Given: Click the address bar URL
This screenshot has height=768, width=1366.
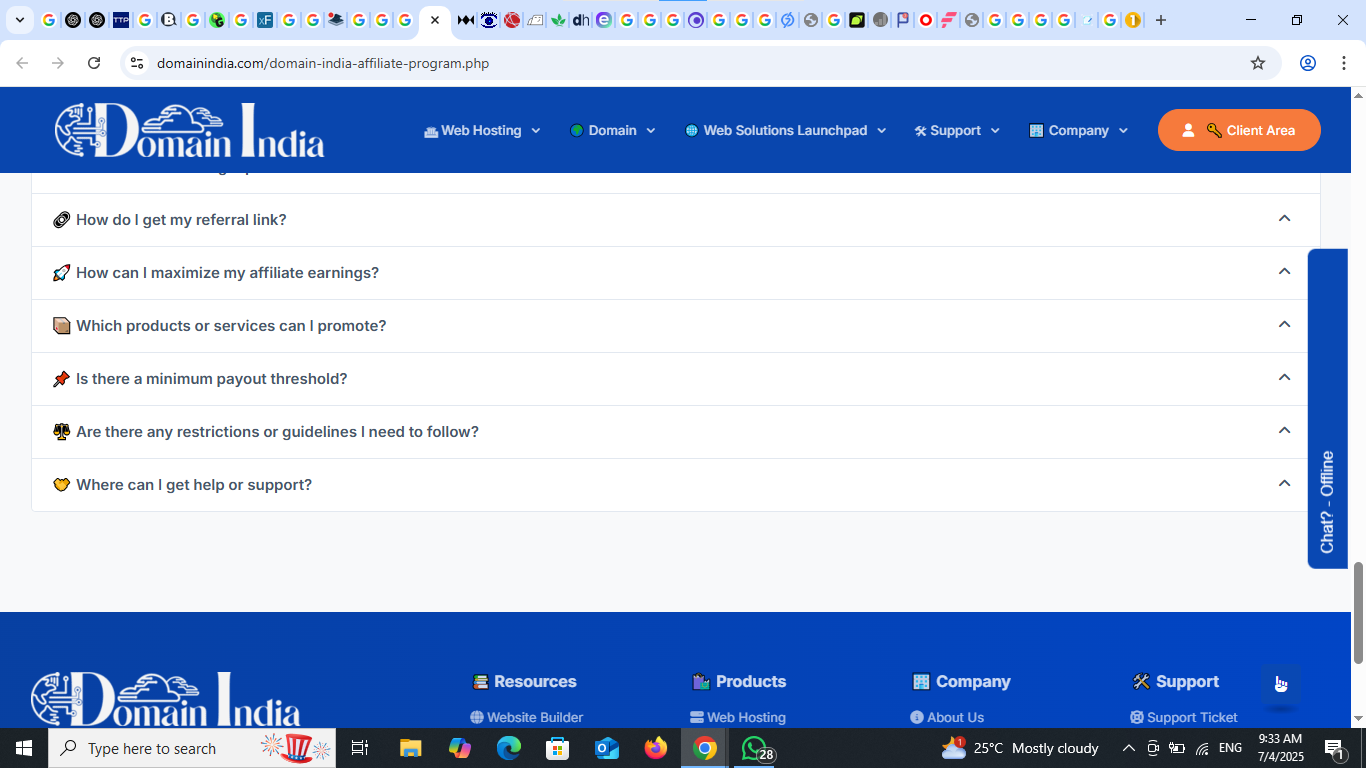Looking at the screenshot, I should pos(323,63).
